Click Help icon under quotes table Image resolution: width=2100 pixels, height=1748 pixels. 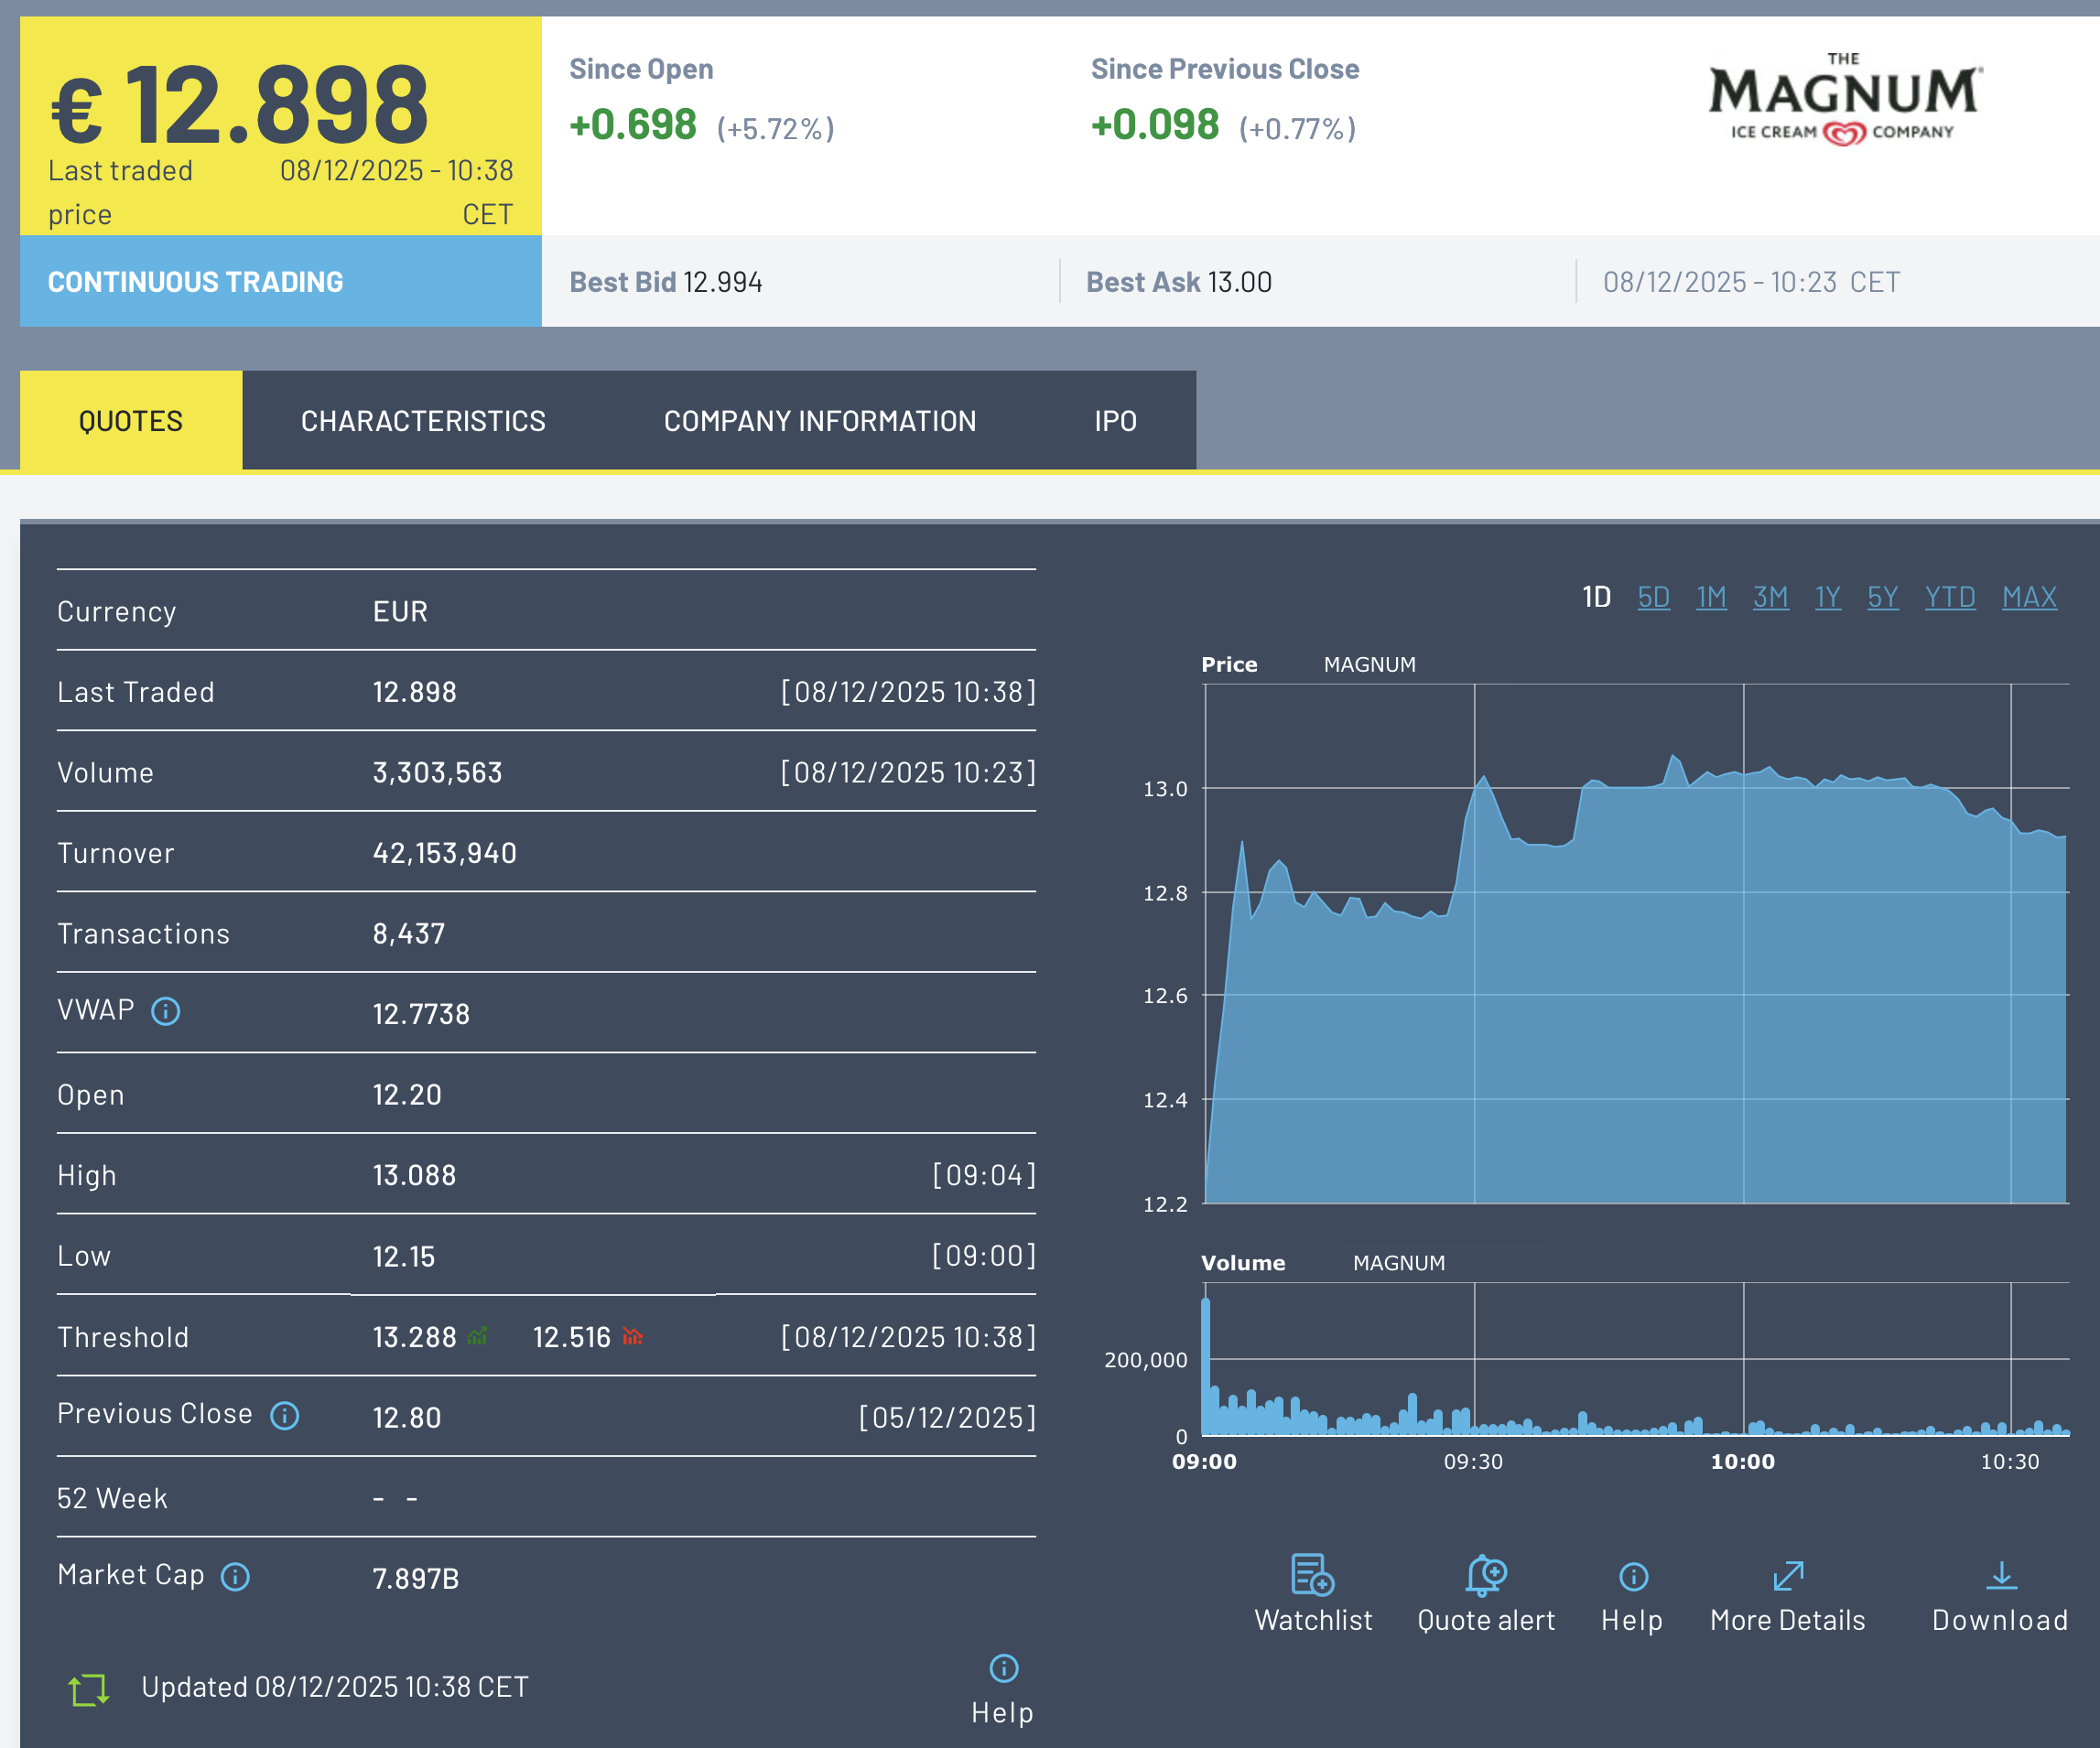pos(1003,1668)
